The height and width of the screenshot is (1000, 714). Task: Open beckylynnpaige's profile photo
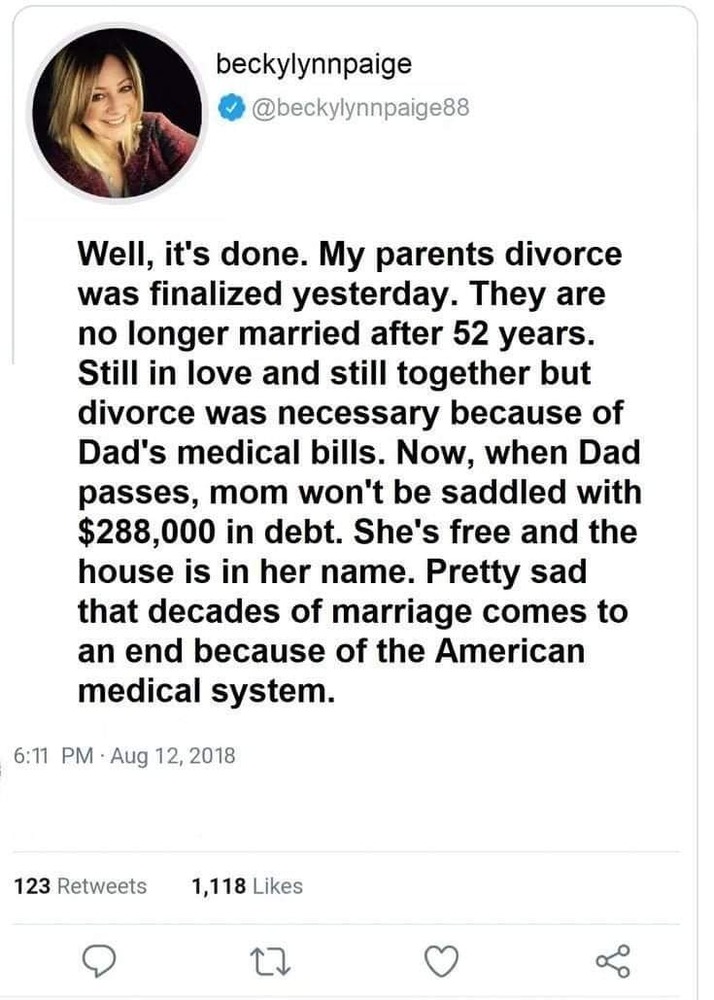(116, 112)
